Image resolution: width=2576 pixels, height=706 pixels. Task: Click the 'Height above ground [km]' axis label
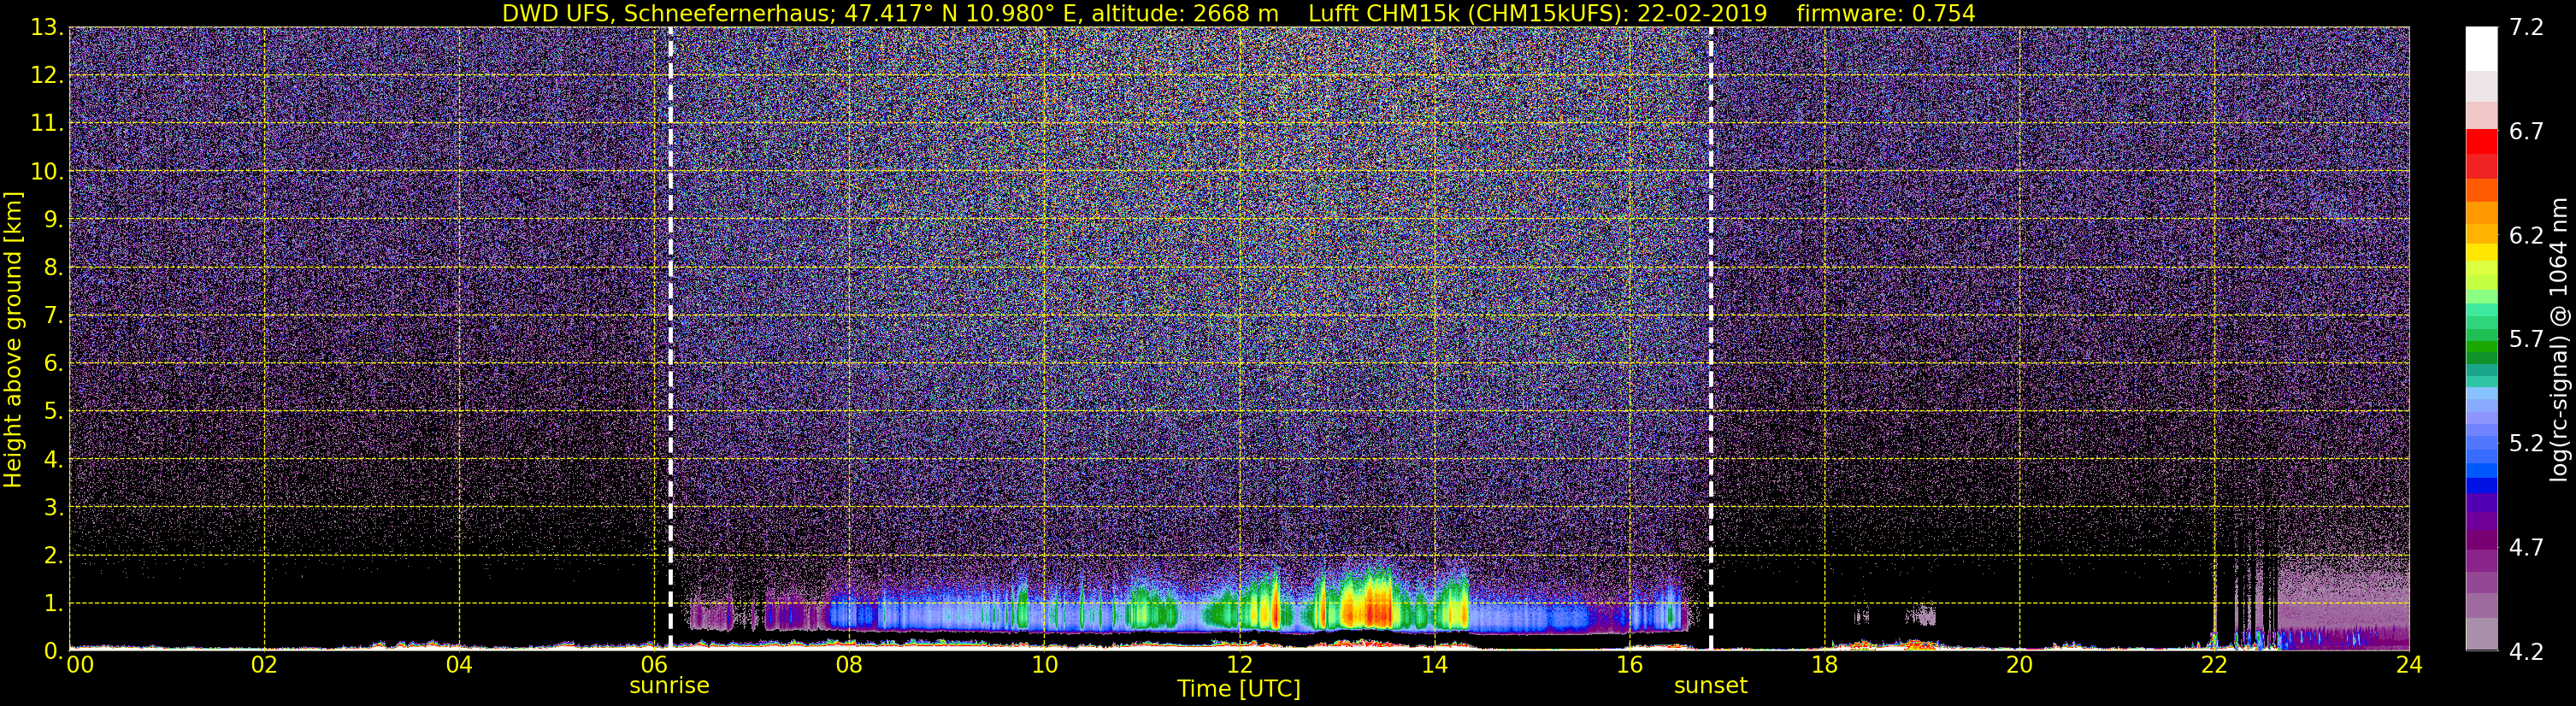(13, 339)
